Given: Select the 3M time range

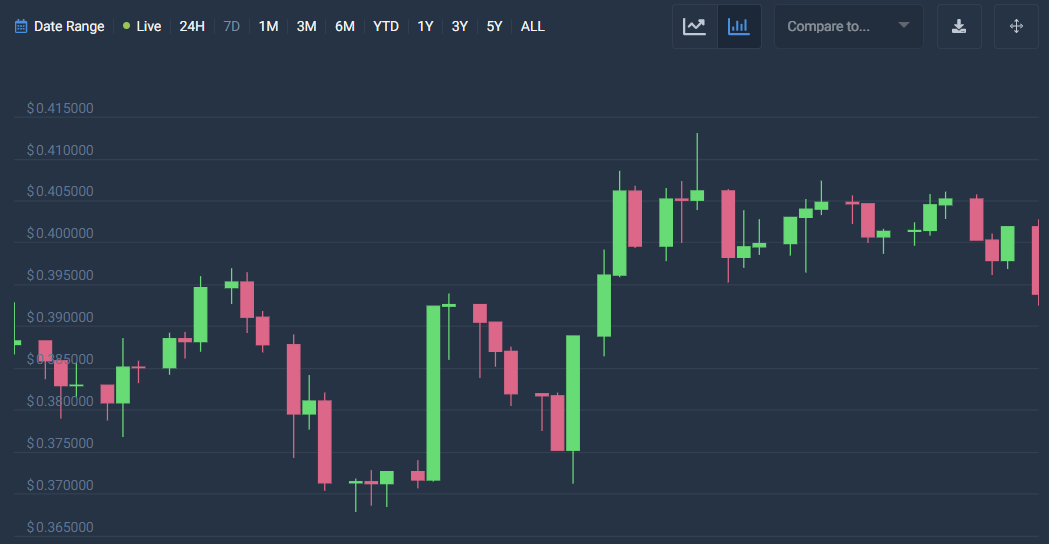Looking at the screenshot, I should (x=306, y=27).
